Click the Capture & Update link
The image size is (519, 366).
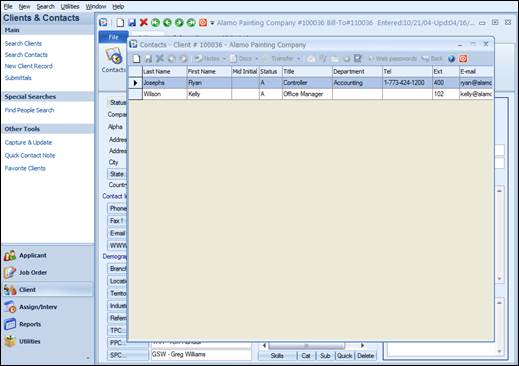pos(28,142)
